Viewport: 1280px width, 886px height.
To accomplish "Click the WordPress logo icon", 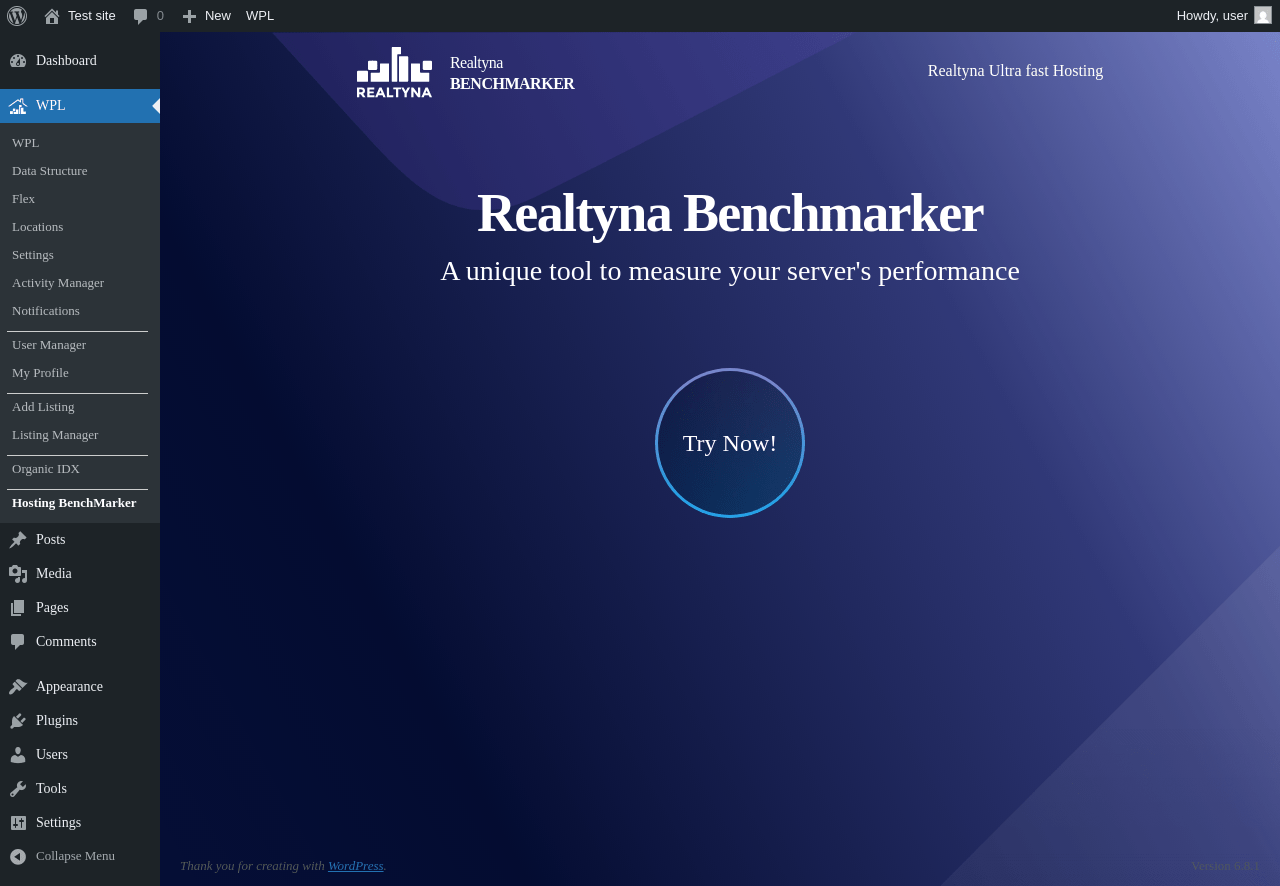I will [x=17, y=16].
